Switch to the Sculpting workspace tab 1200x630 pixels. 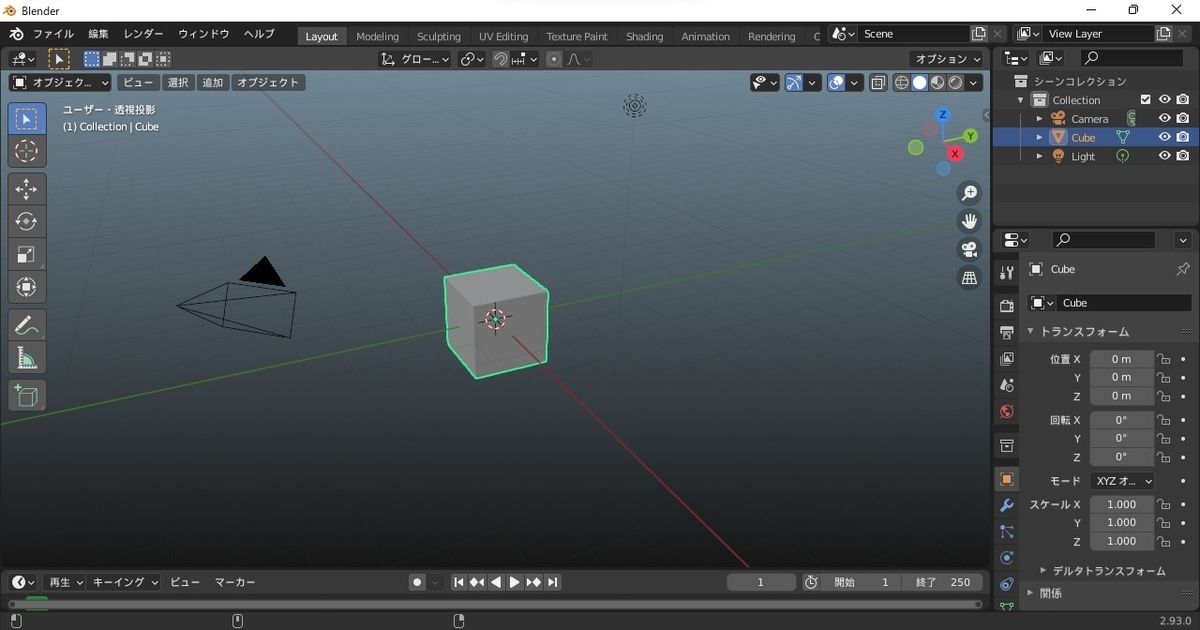pyautogui.click(x=439, y=36)
